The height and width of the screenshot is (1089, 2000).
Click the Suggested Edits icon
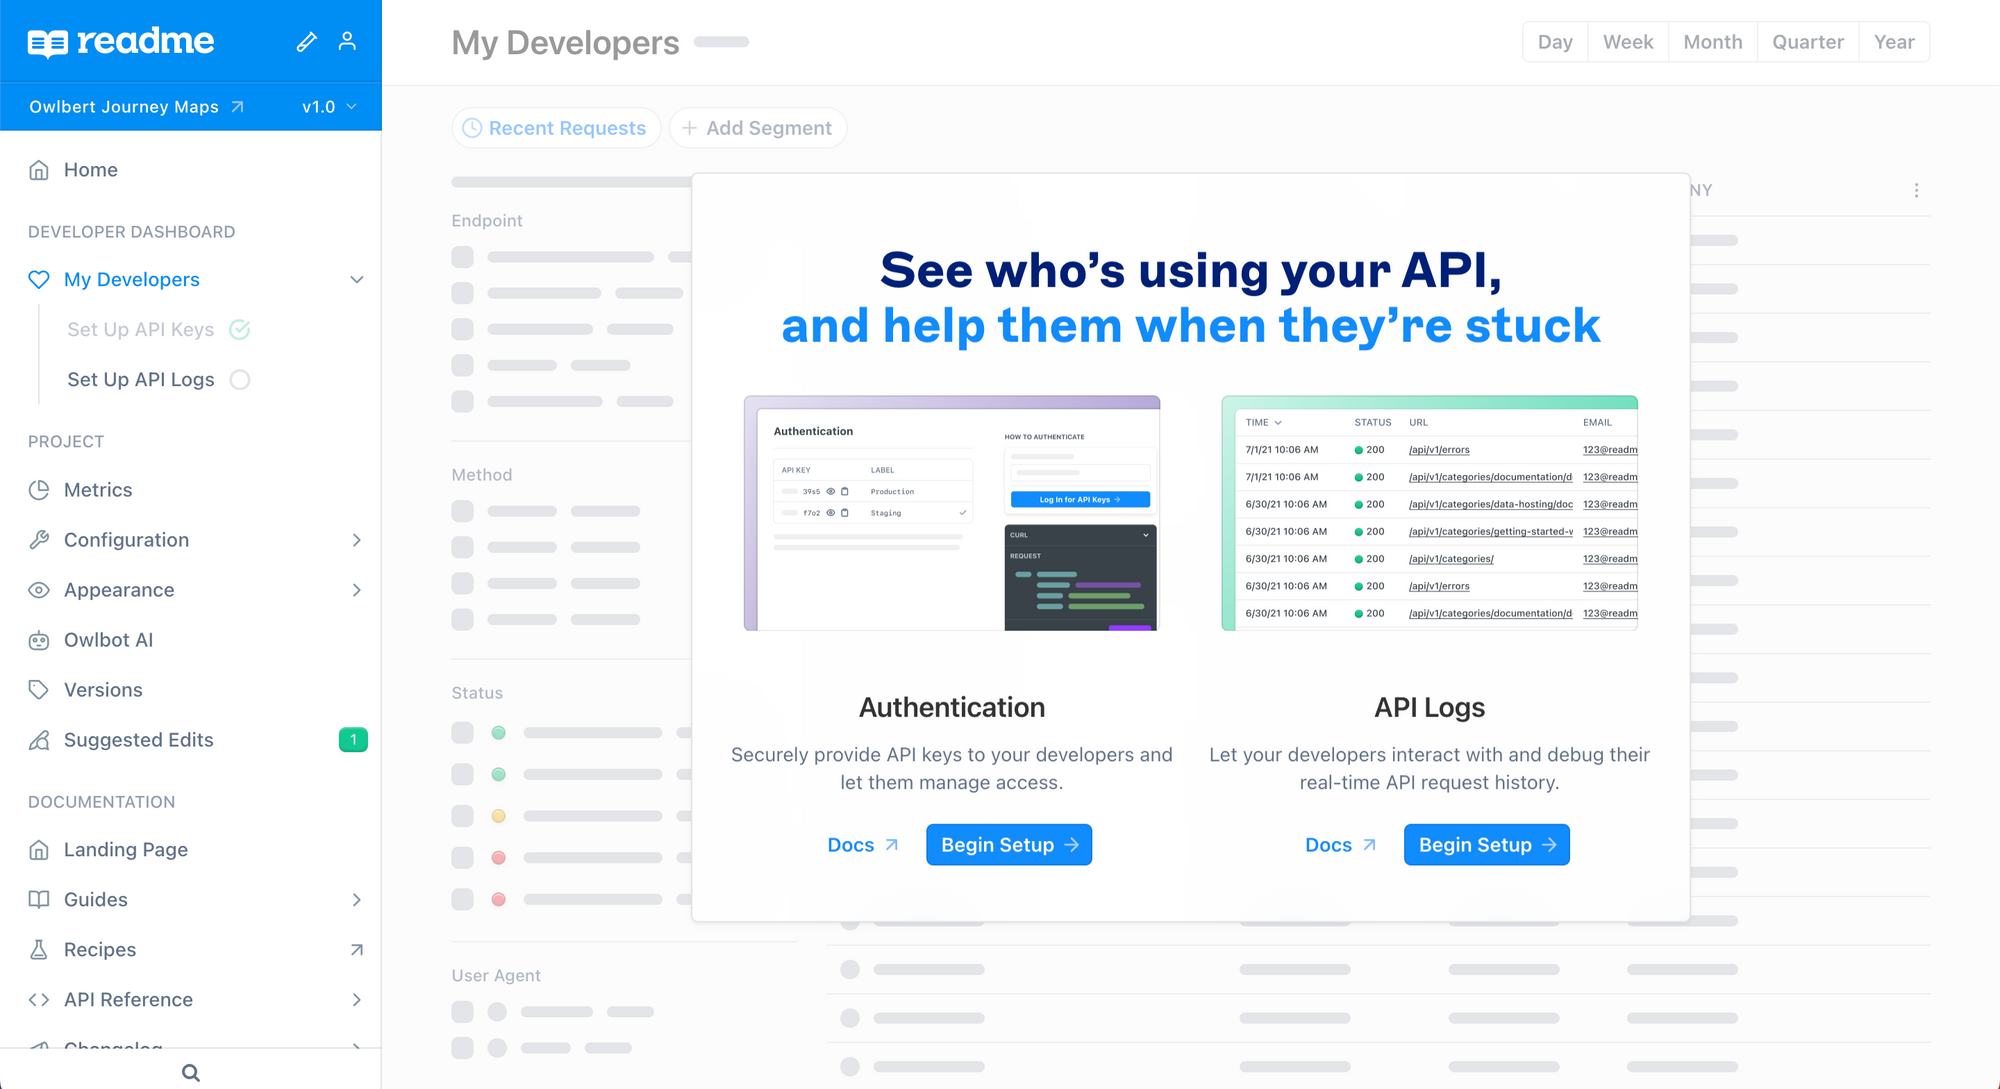[x=38, y=739]
